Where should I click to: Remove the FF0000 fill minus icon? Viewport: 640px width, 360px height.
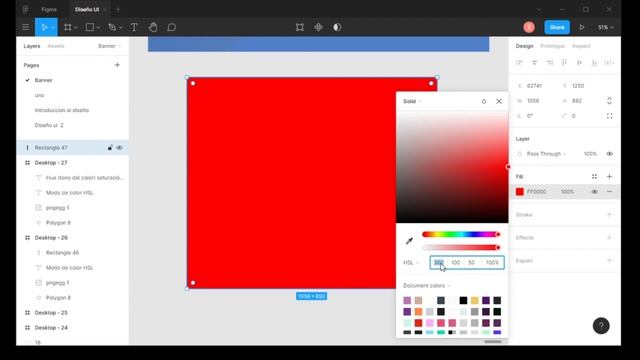click(609, 191)
